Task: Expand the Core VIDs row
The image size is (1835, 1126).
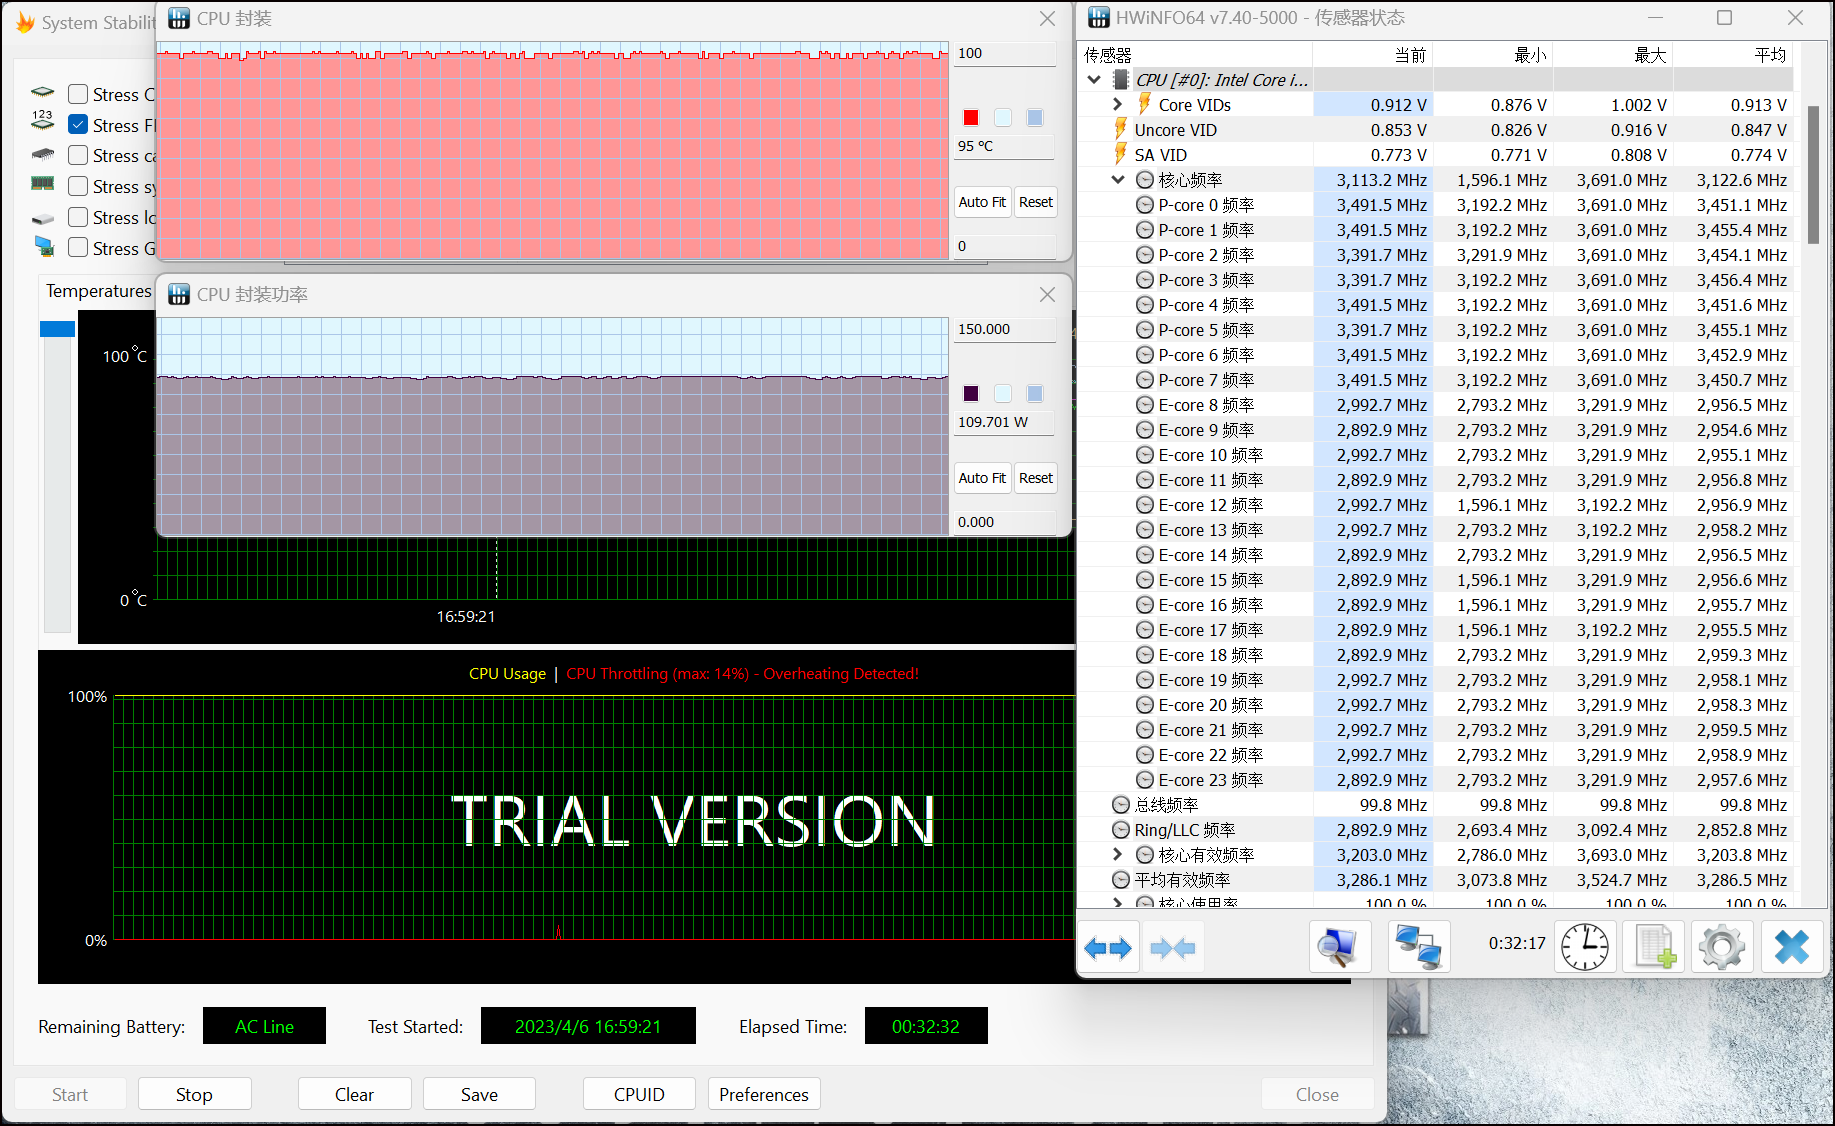Action: coord(1118,105)
